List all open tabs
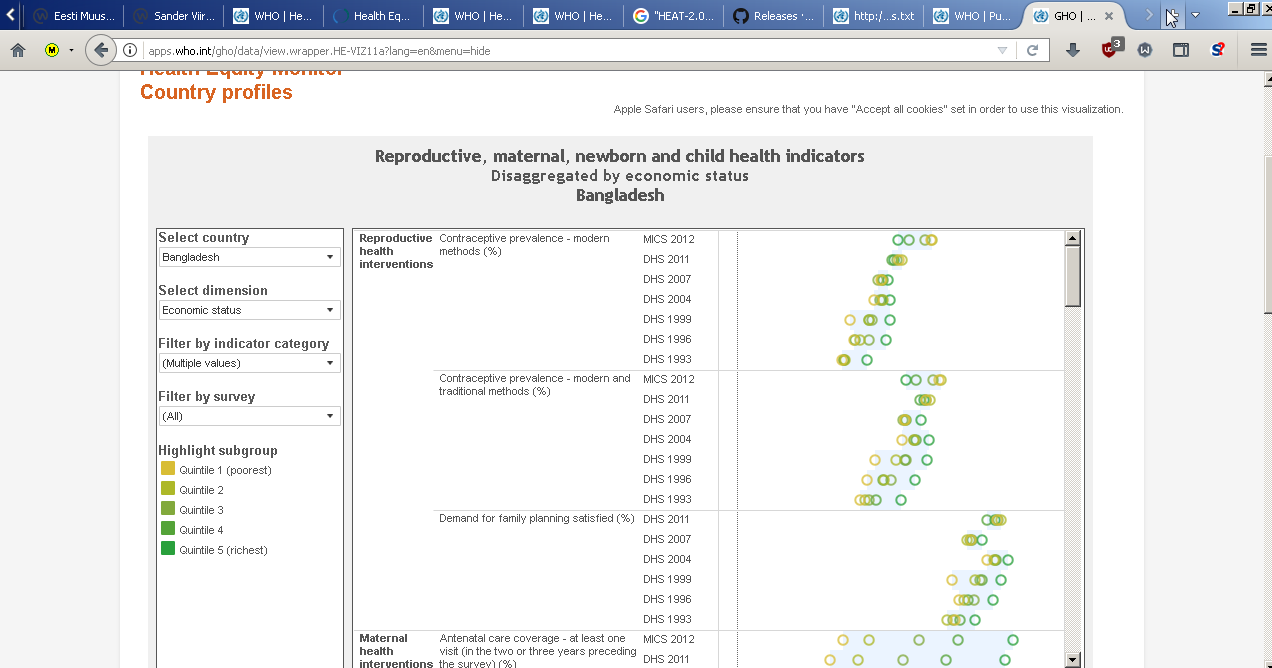Screen dimensions: 1272x668 tap(1195, 16)
